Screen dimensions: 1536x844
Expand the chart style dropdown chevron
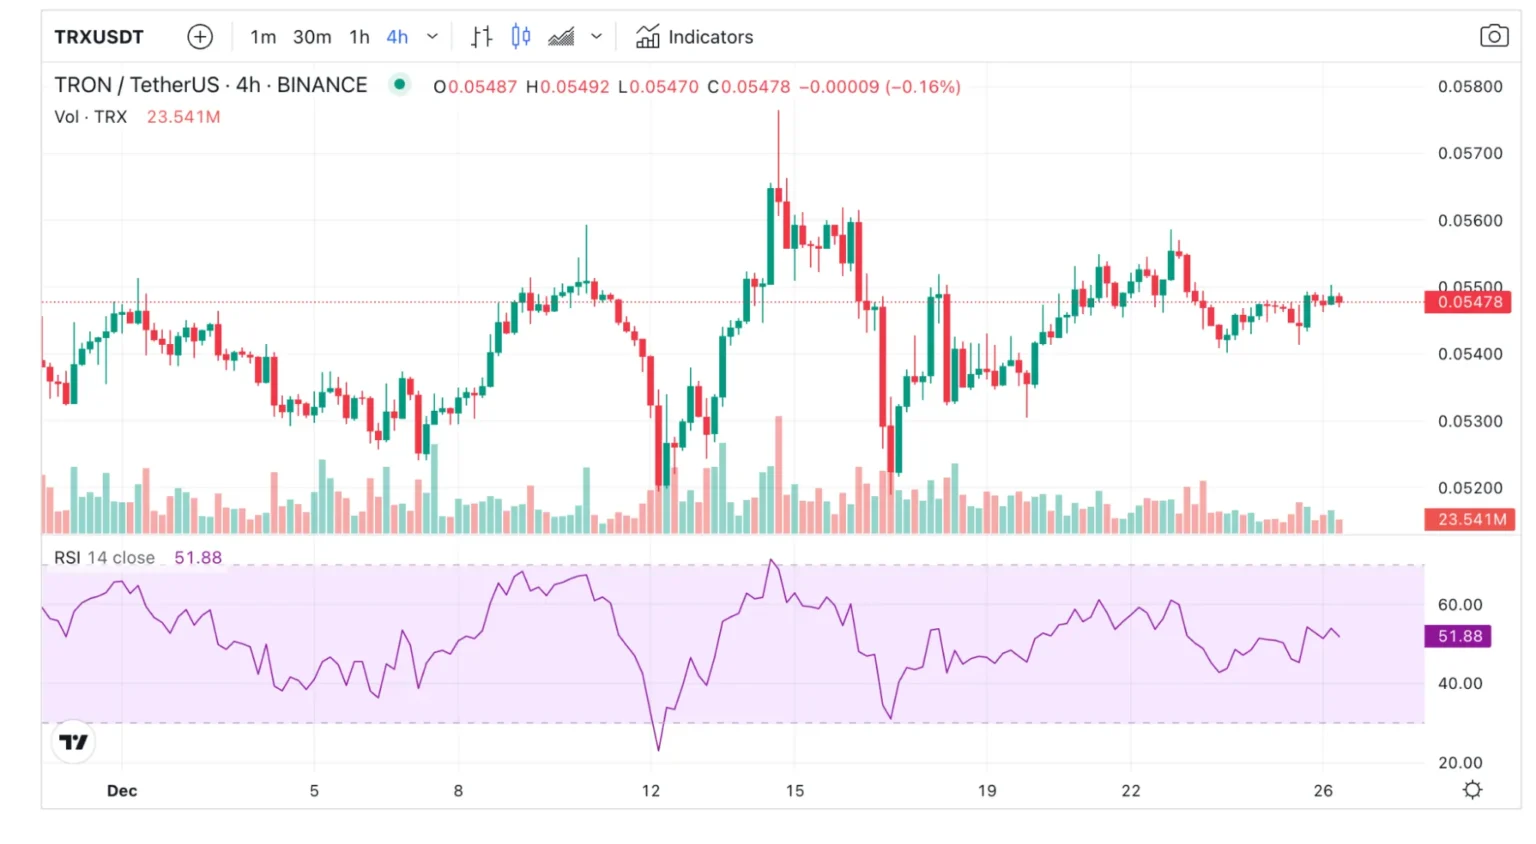(596, 36)
